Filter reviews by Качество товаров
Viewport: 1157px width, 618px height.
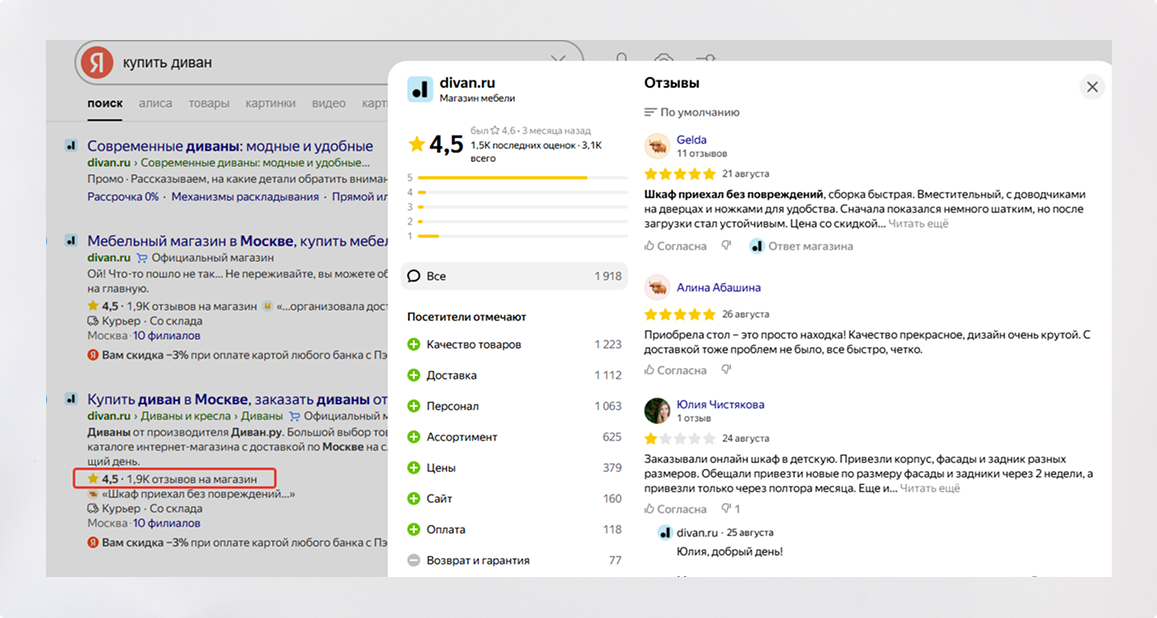(x=473, y=344)
